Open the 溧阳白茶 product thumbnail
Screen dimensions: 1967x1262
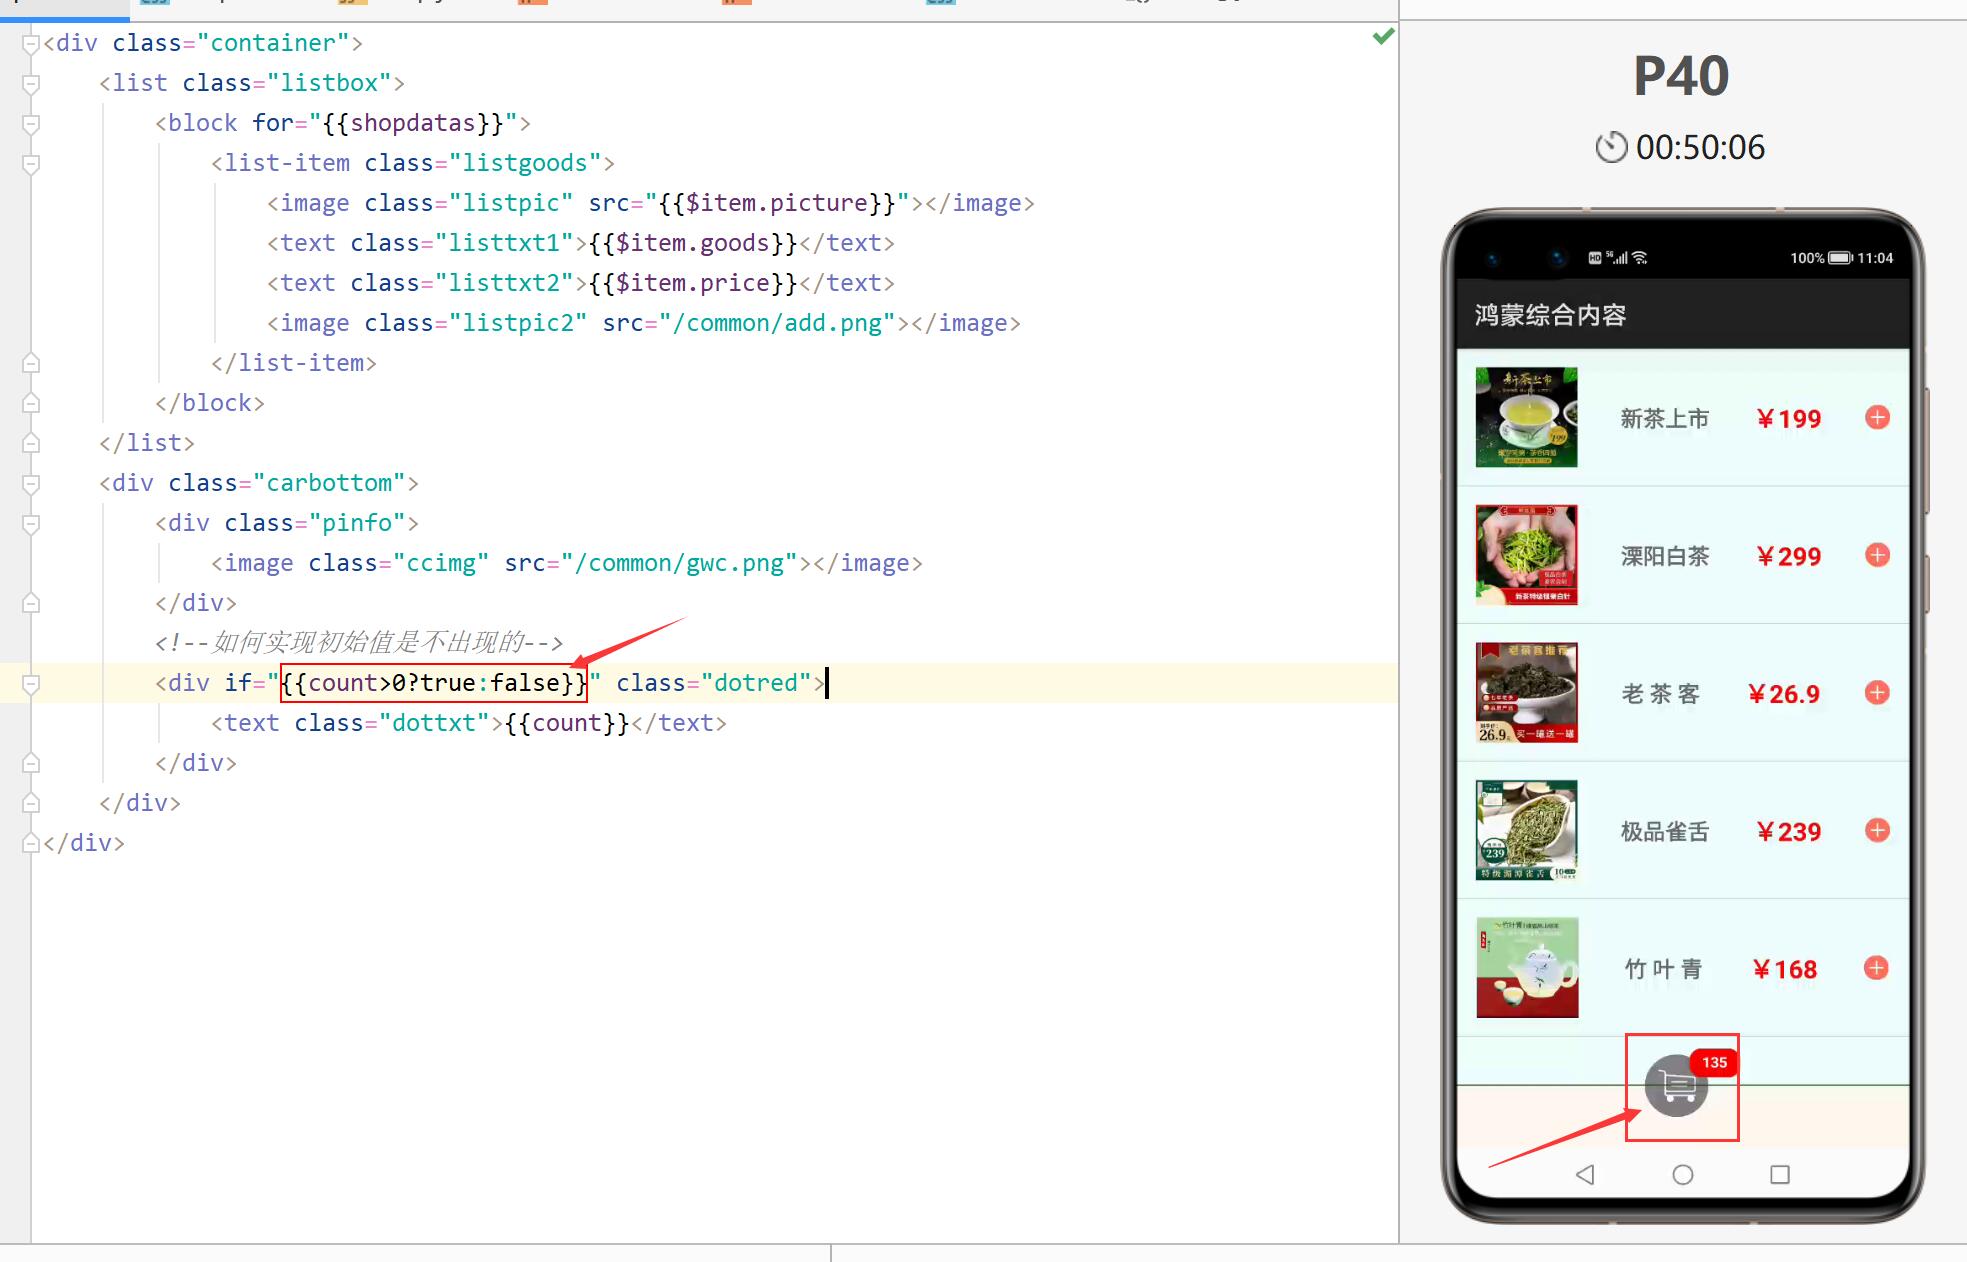(1527, 555)
